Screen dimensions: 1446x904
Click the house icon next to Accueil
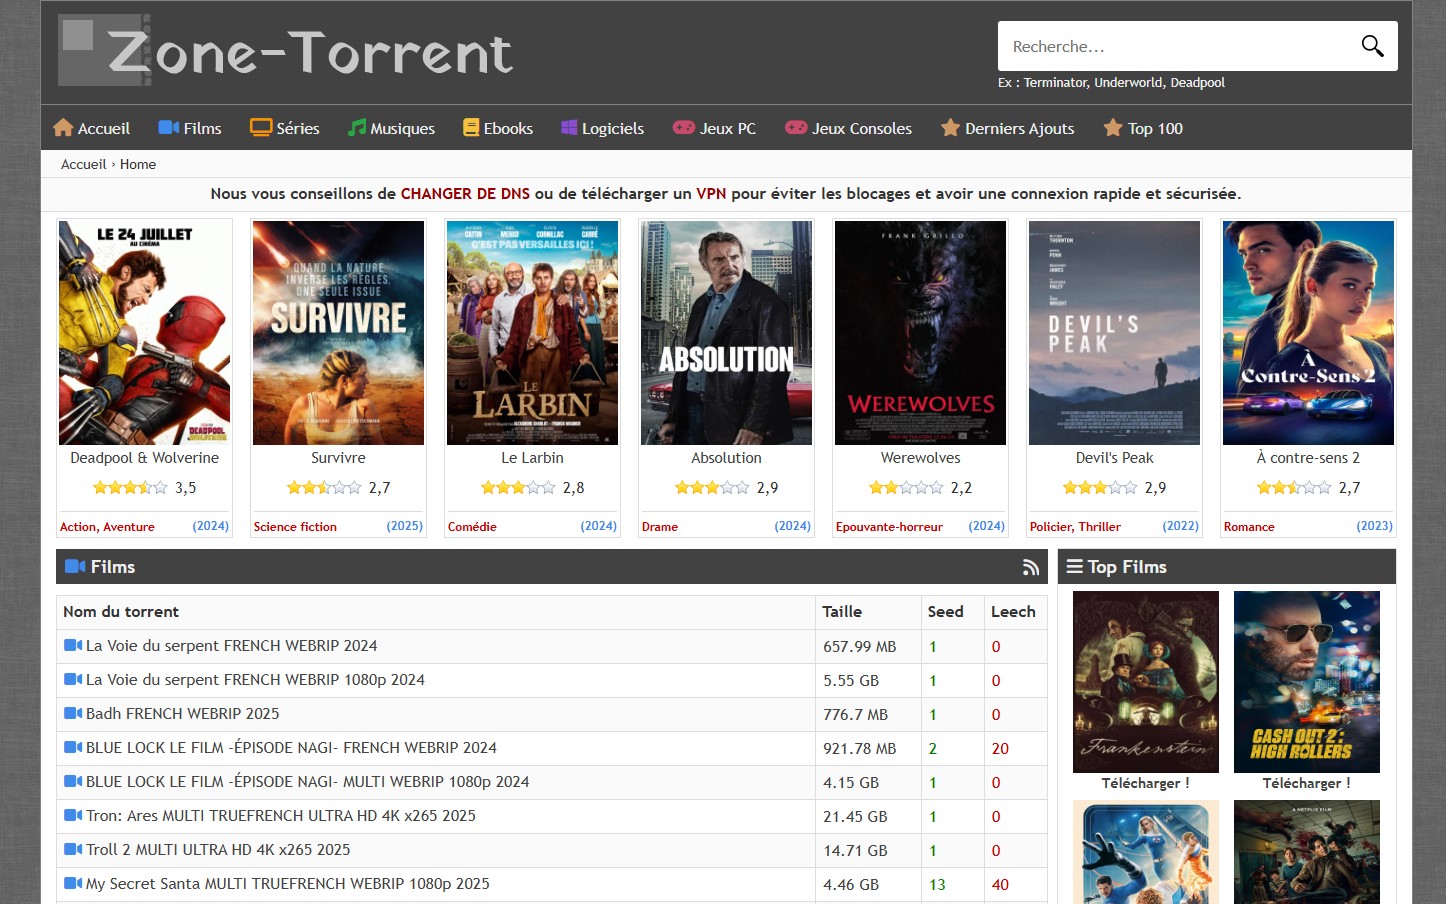pyautogui.click(x=63, y=128)
